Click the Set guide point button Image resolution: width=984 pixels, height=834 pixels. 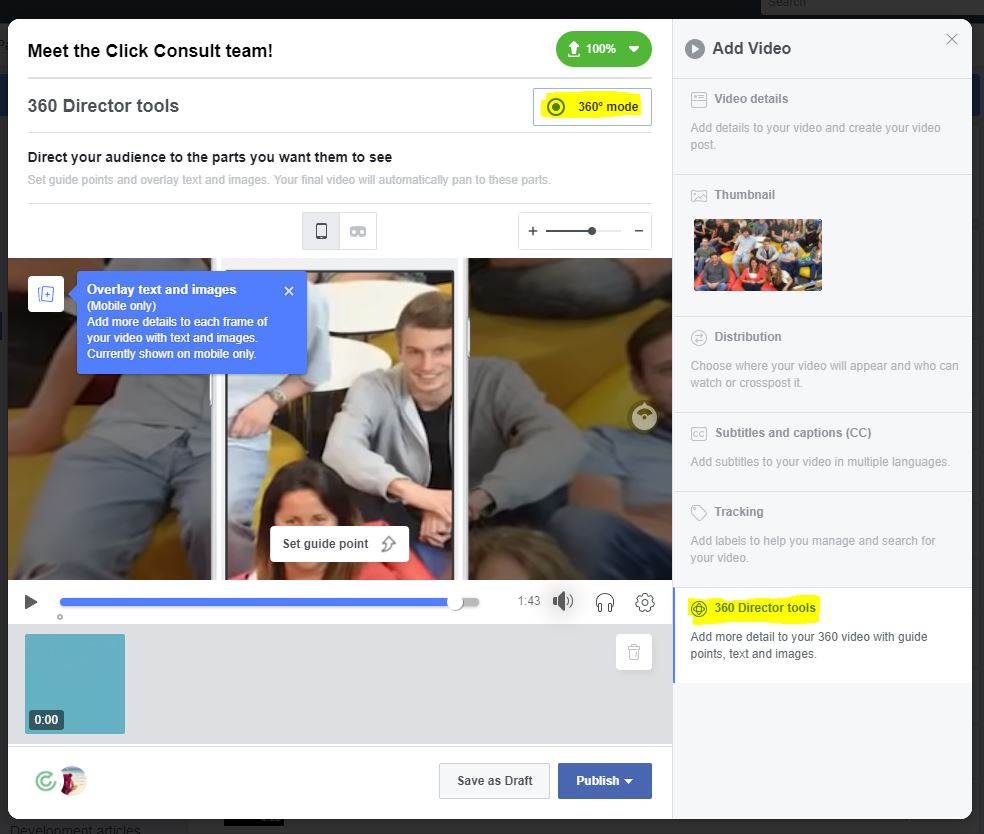tap(340, 543)
